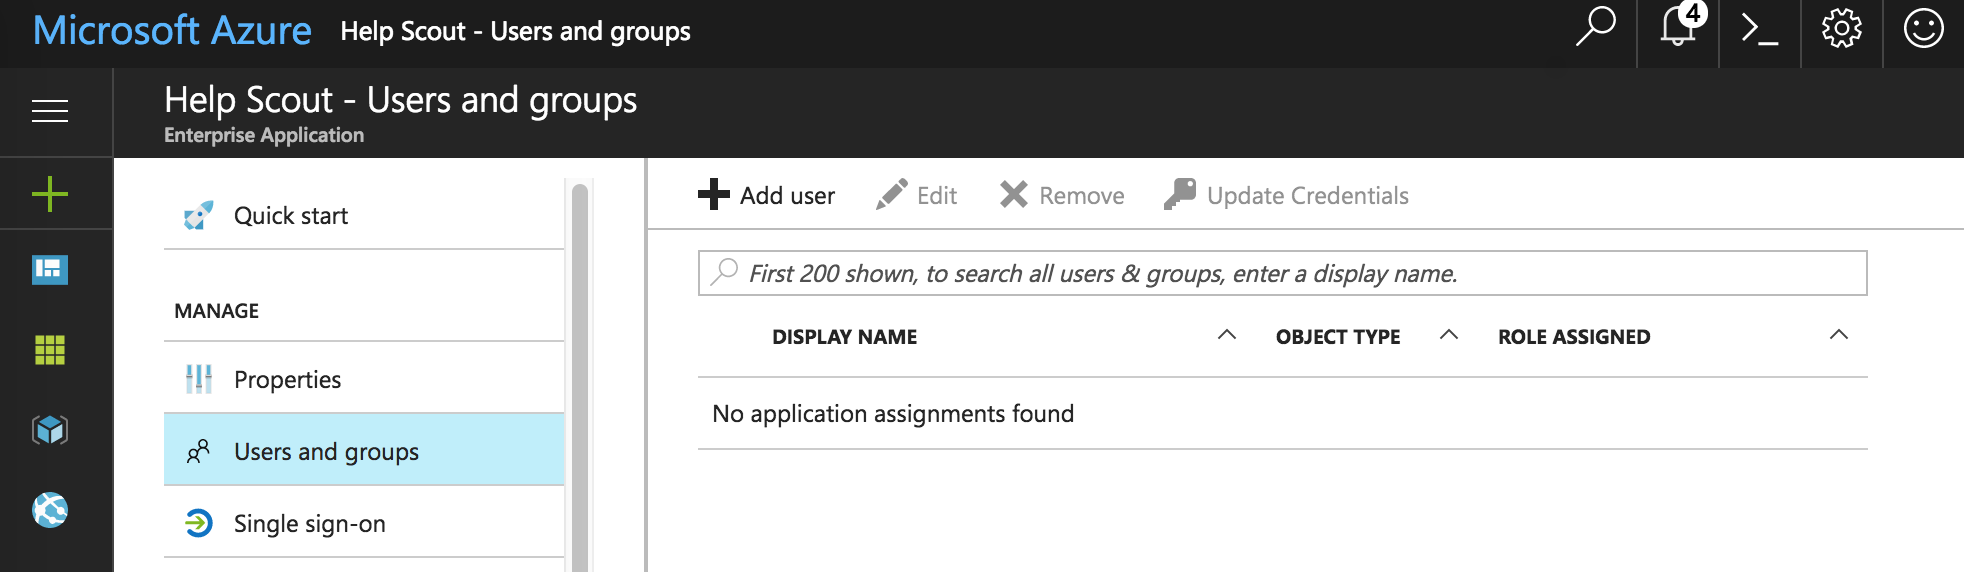This screenshot has height=572, width=1964.
Task: Sort by Object Type column arrow
Action: (x=1448, y=335)
